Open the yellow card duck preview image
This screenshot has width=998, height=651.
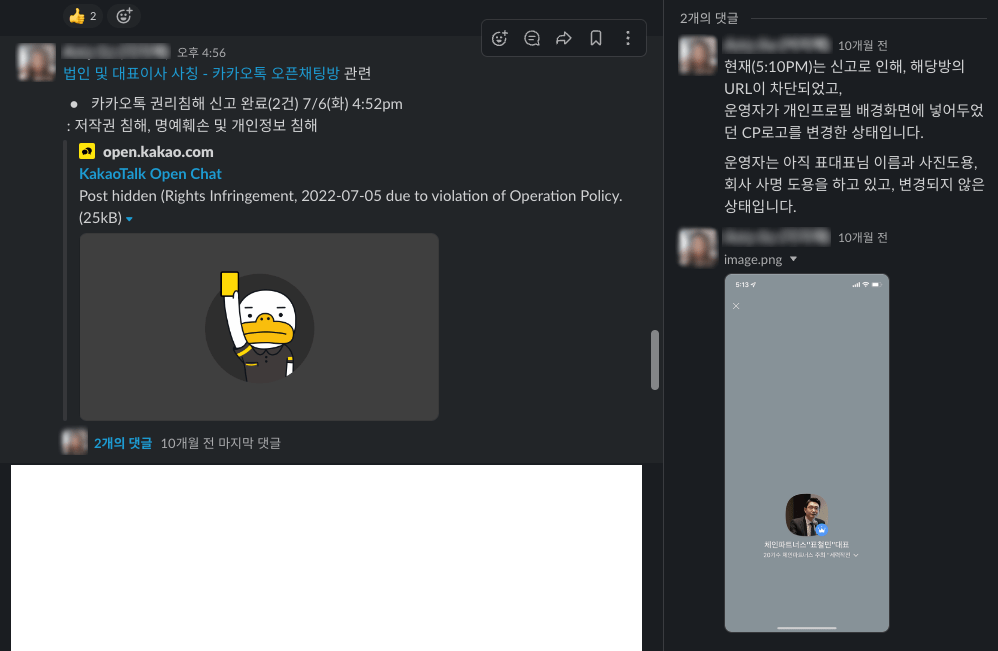[259, 327]
